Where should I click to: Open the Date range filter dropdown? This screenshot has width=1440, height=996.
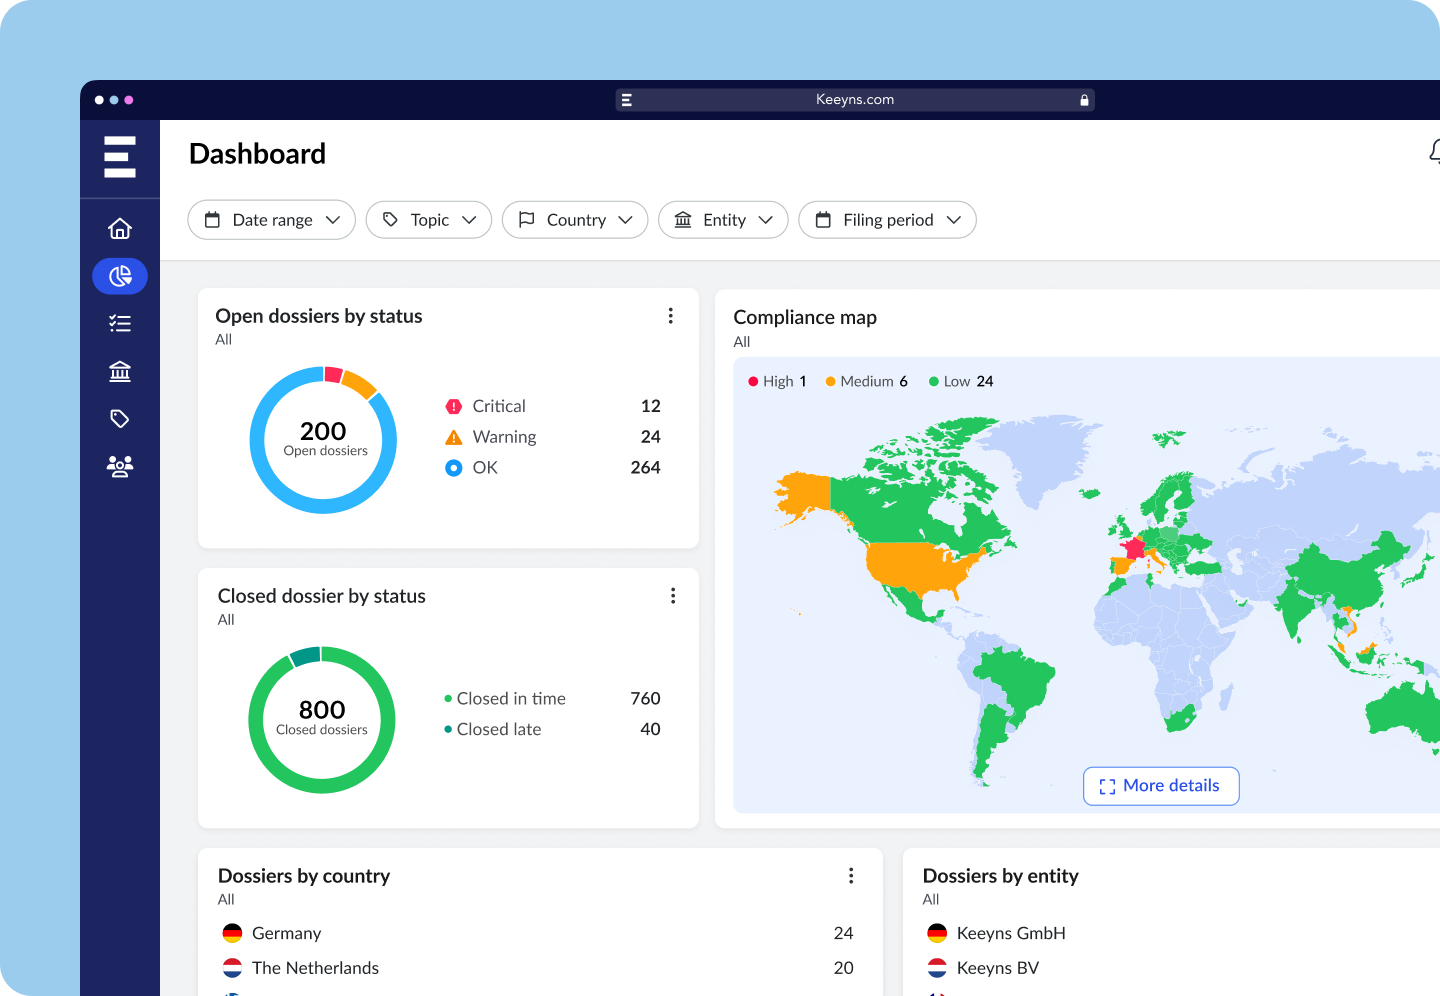coord(272,220)
